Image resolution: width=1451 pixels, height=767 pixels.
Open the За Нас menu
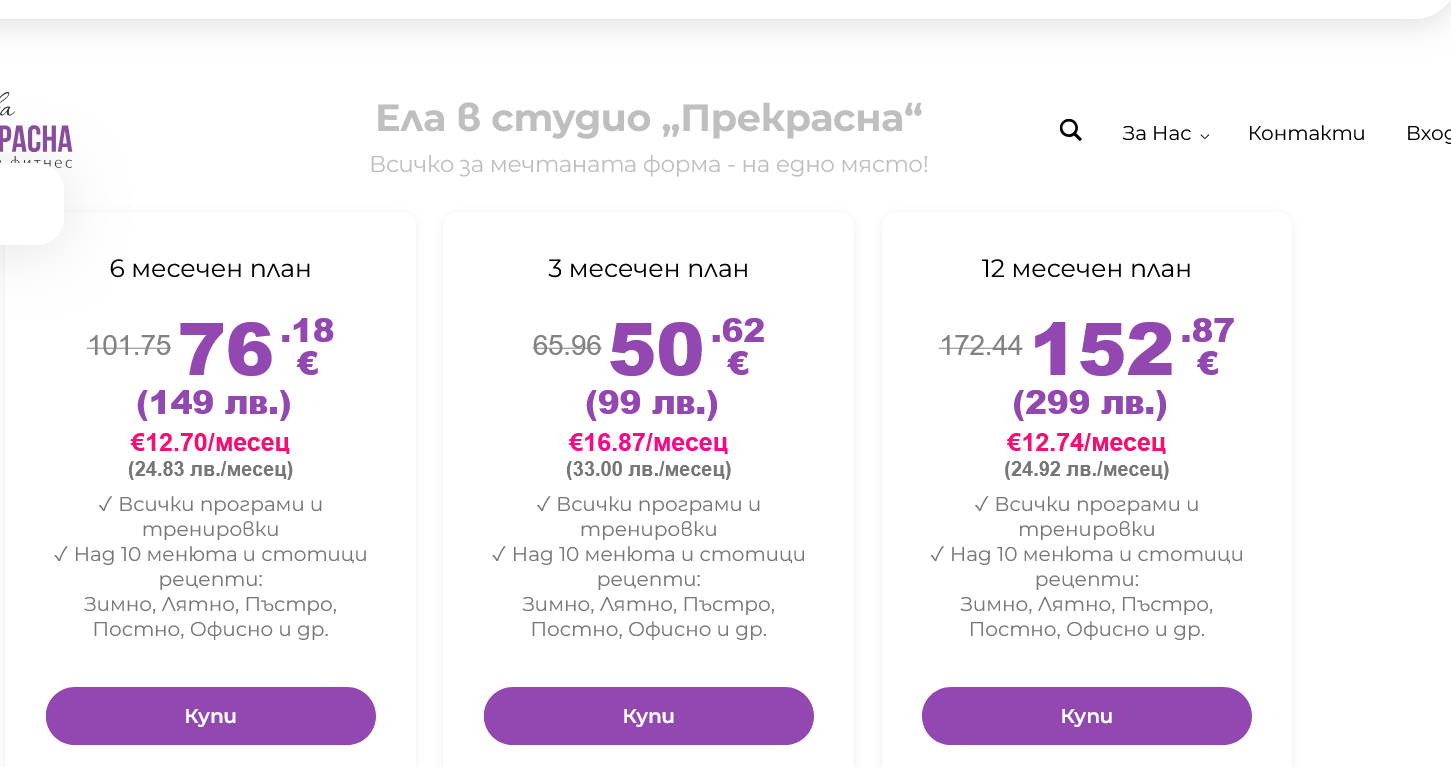coord(1156,134)
